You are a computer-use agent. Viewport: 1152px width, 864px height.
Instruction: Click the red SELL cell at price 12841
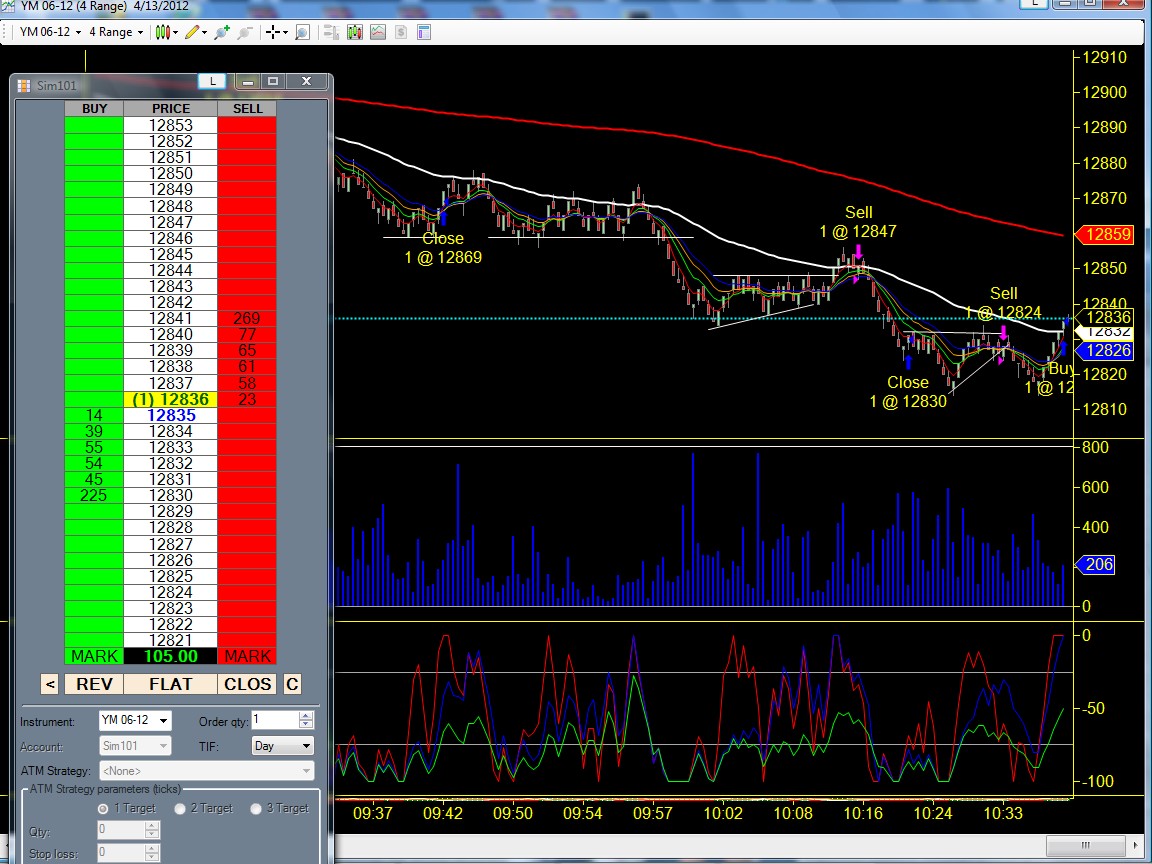point(247,319)
